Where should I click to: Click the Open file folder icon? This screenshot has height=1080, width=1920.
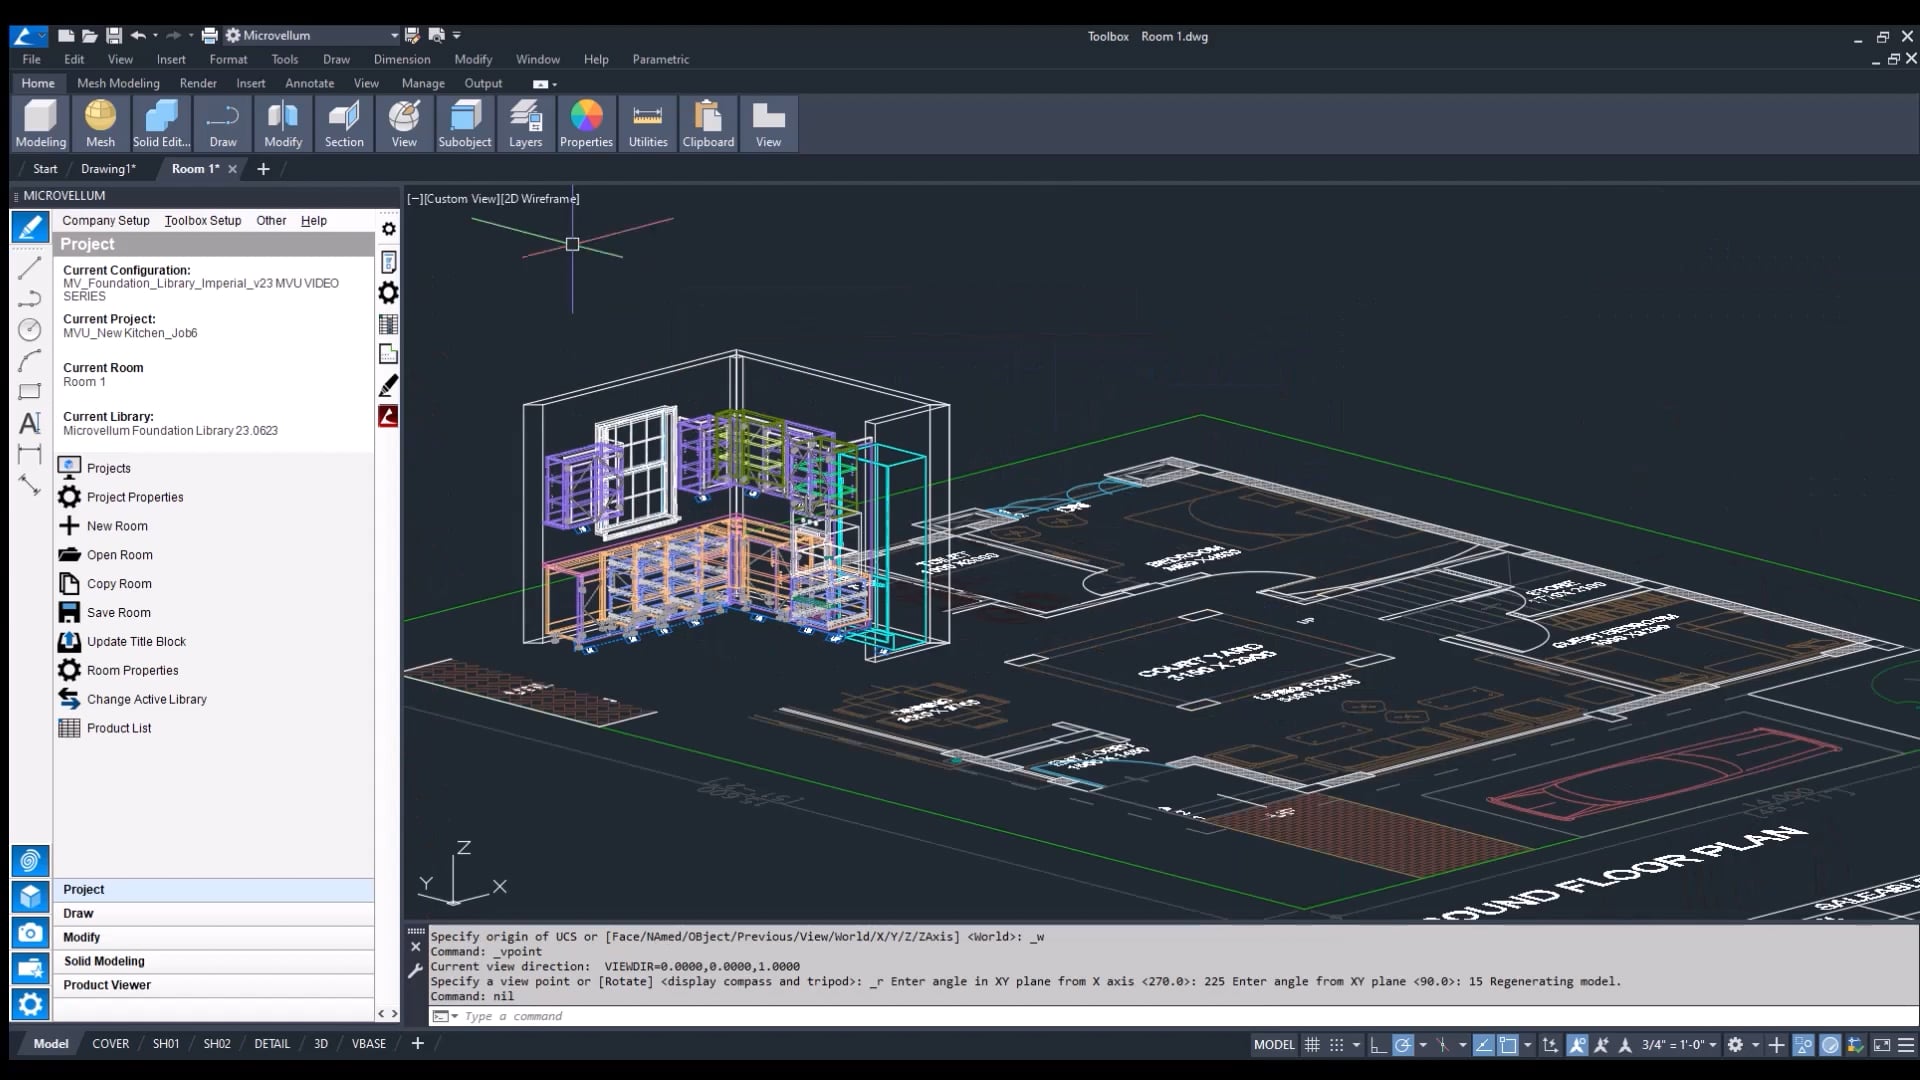point(90,35)
